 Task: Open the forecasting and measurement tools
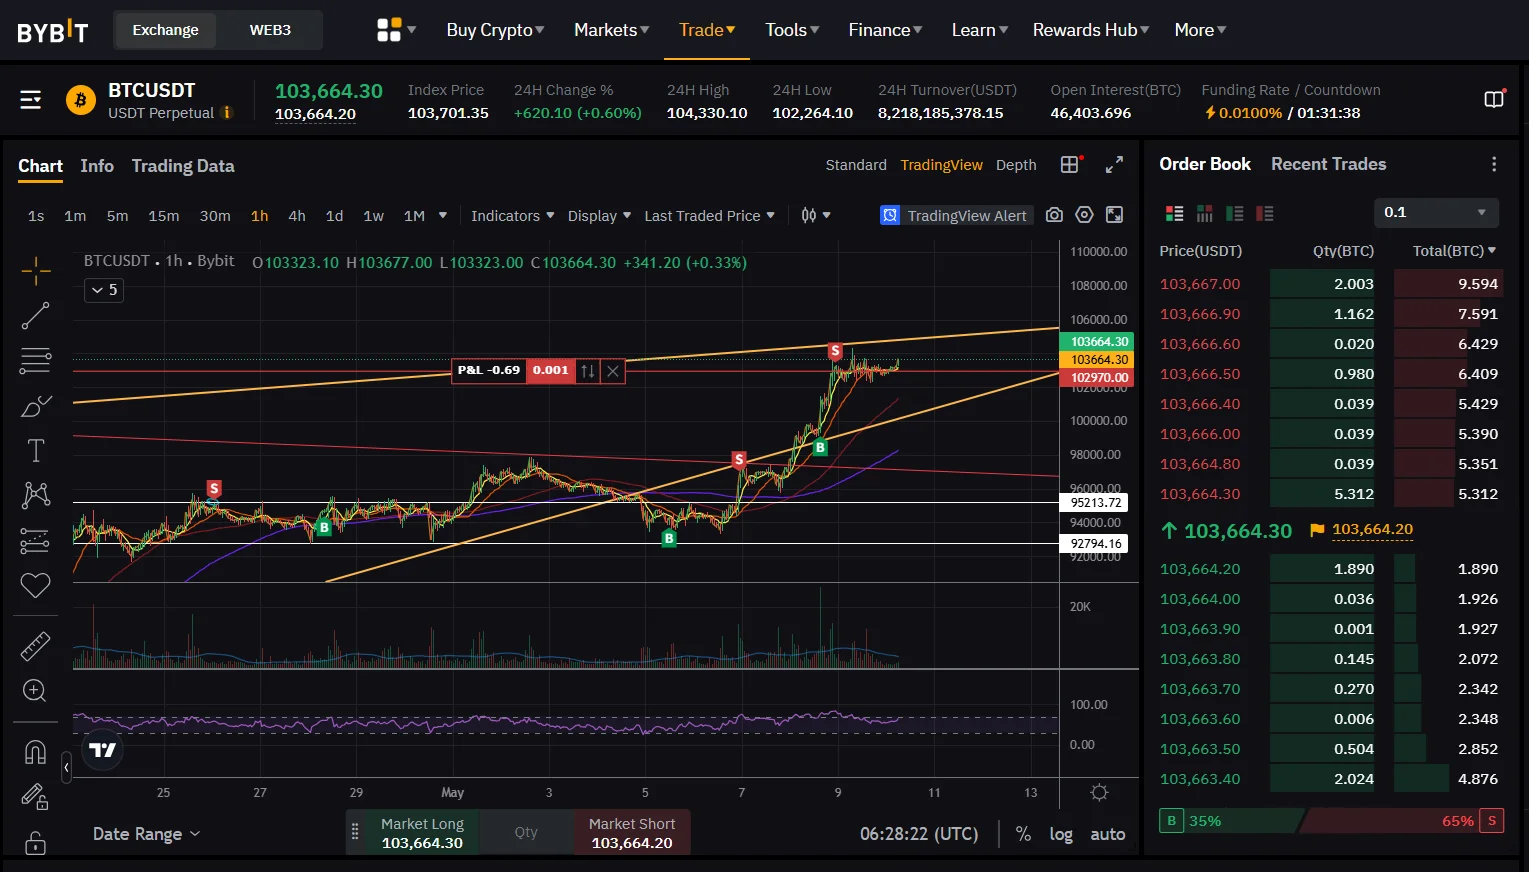point(36,540)
